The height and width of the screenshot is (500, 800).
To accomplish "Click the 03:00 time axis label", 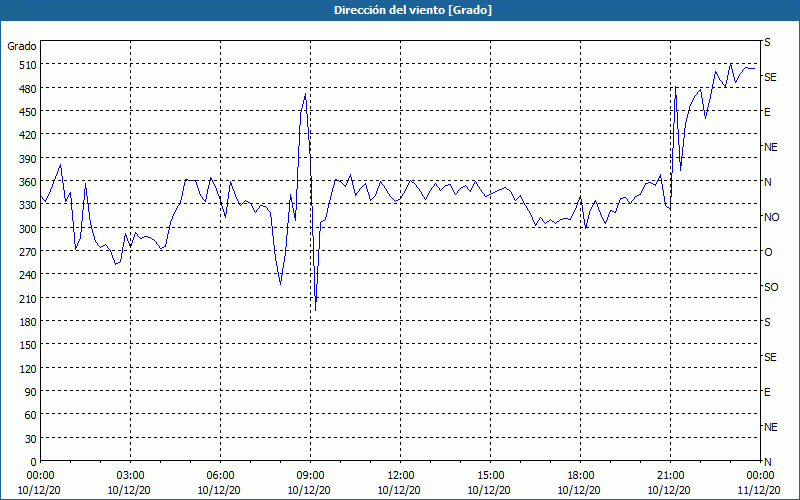I will click(x=130, y=476).
